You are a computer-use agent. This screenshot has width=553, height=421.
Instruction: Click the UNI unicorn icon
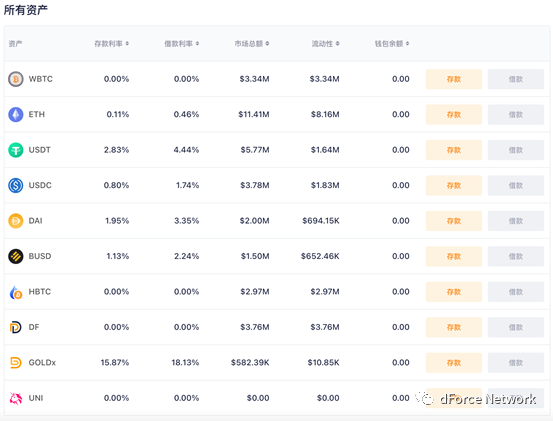pyautogui.click(x=16, y=398)
